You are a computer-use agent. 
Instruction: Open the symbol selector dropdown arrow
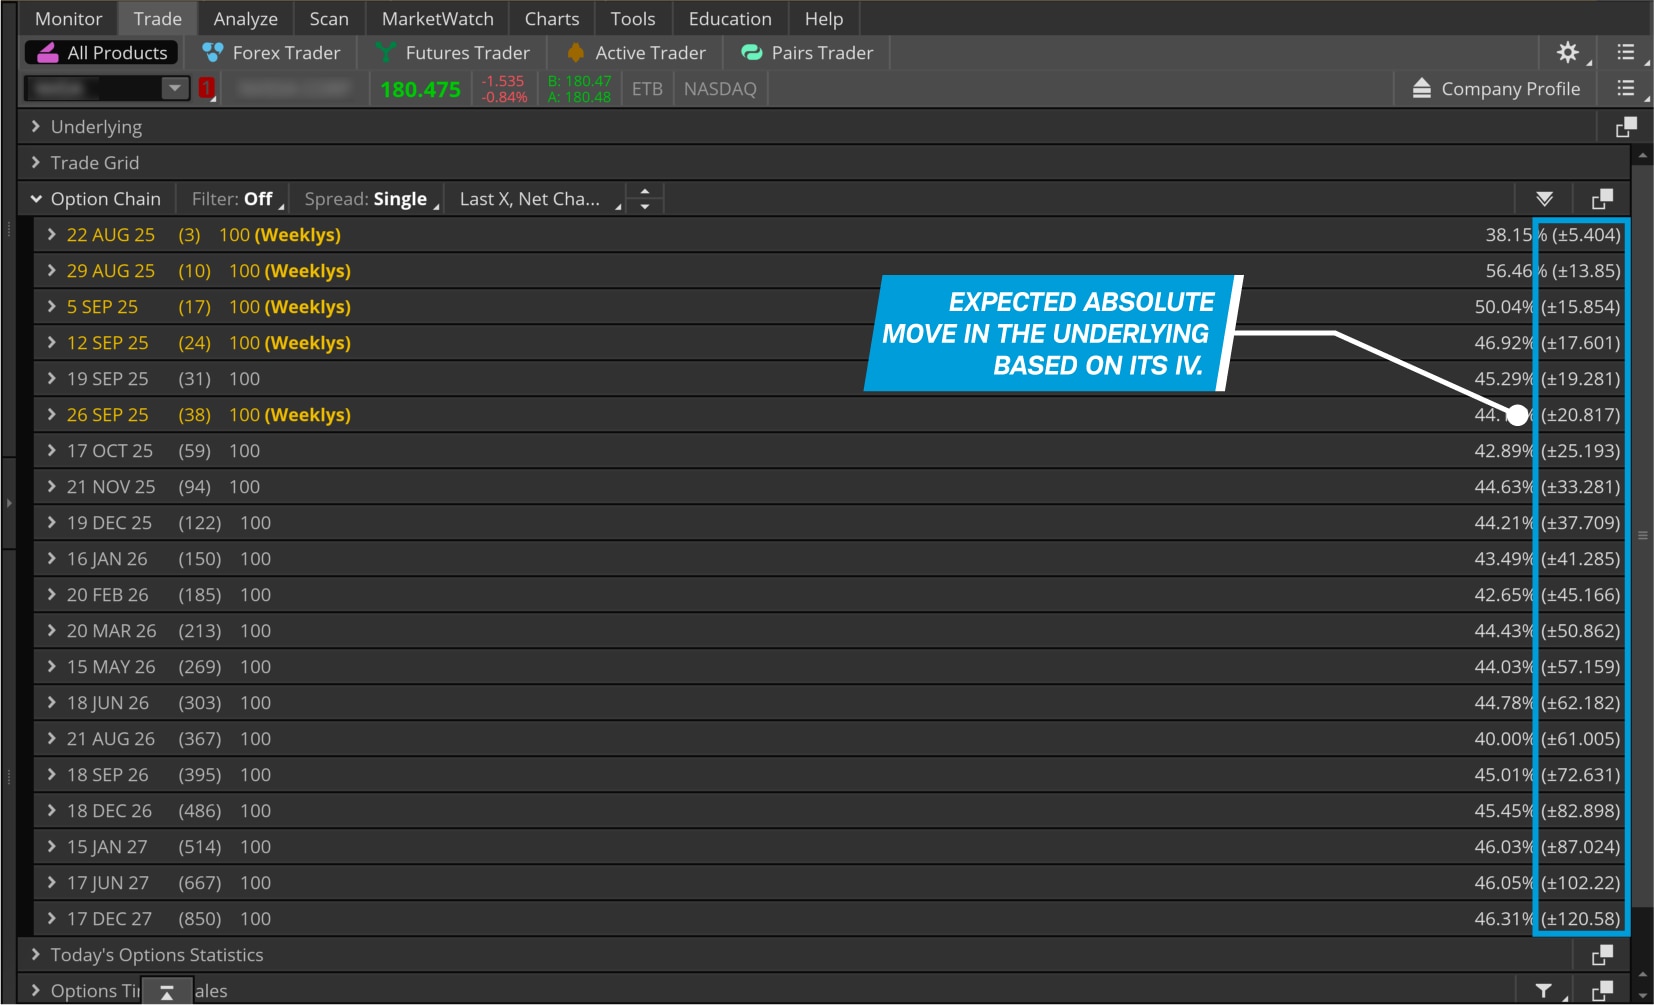pyautogui.click(x=175, y=89)
